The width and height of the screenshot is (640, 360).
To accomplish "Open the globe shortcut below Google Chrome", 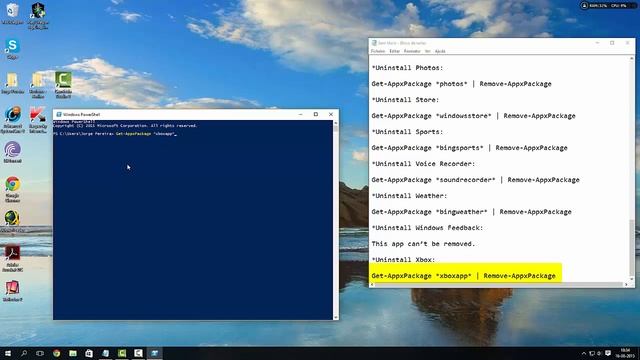I will (x=12, y=222).
